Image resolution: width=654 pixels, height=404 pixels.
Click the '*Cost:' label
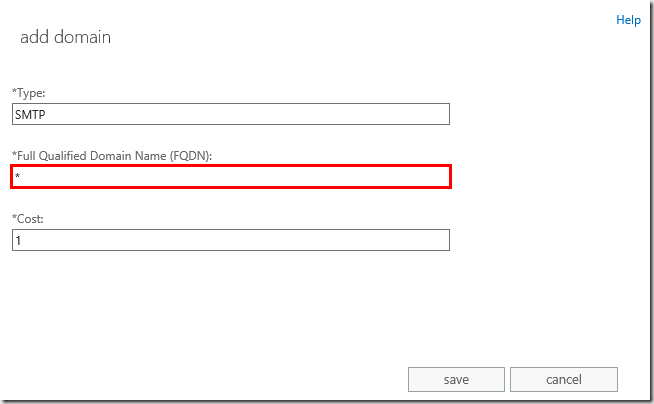coord(31,217)
